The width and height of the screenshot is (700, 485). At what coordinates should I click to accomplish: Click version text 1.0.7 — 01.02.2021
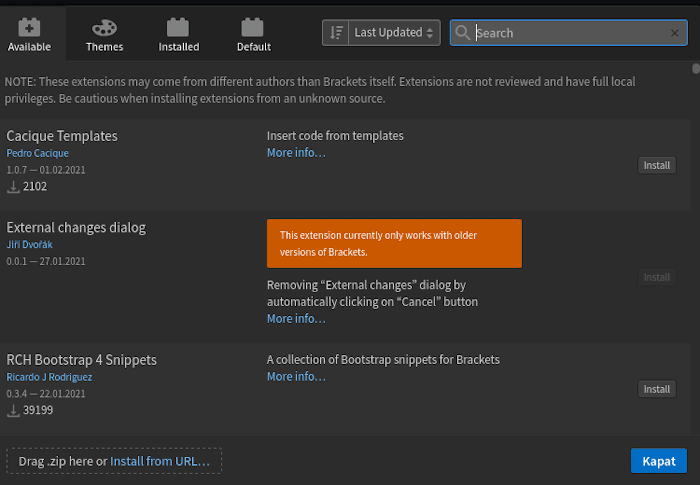click(x=46, y=170)
